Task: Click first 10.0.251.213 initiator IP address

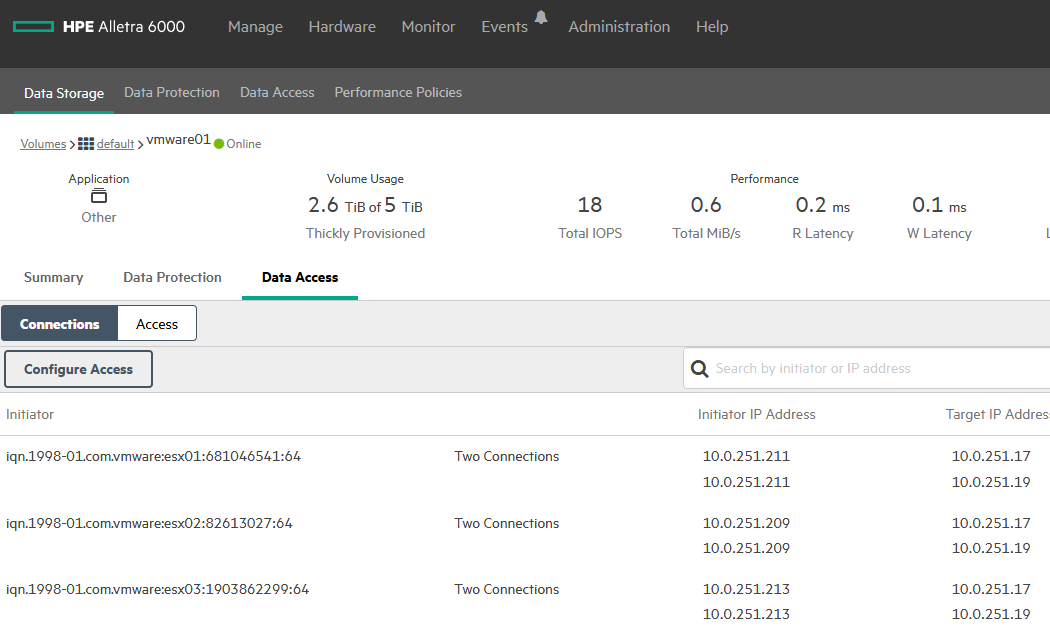Action: (746, 589)
